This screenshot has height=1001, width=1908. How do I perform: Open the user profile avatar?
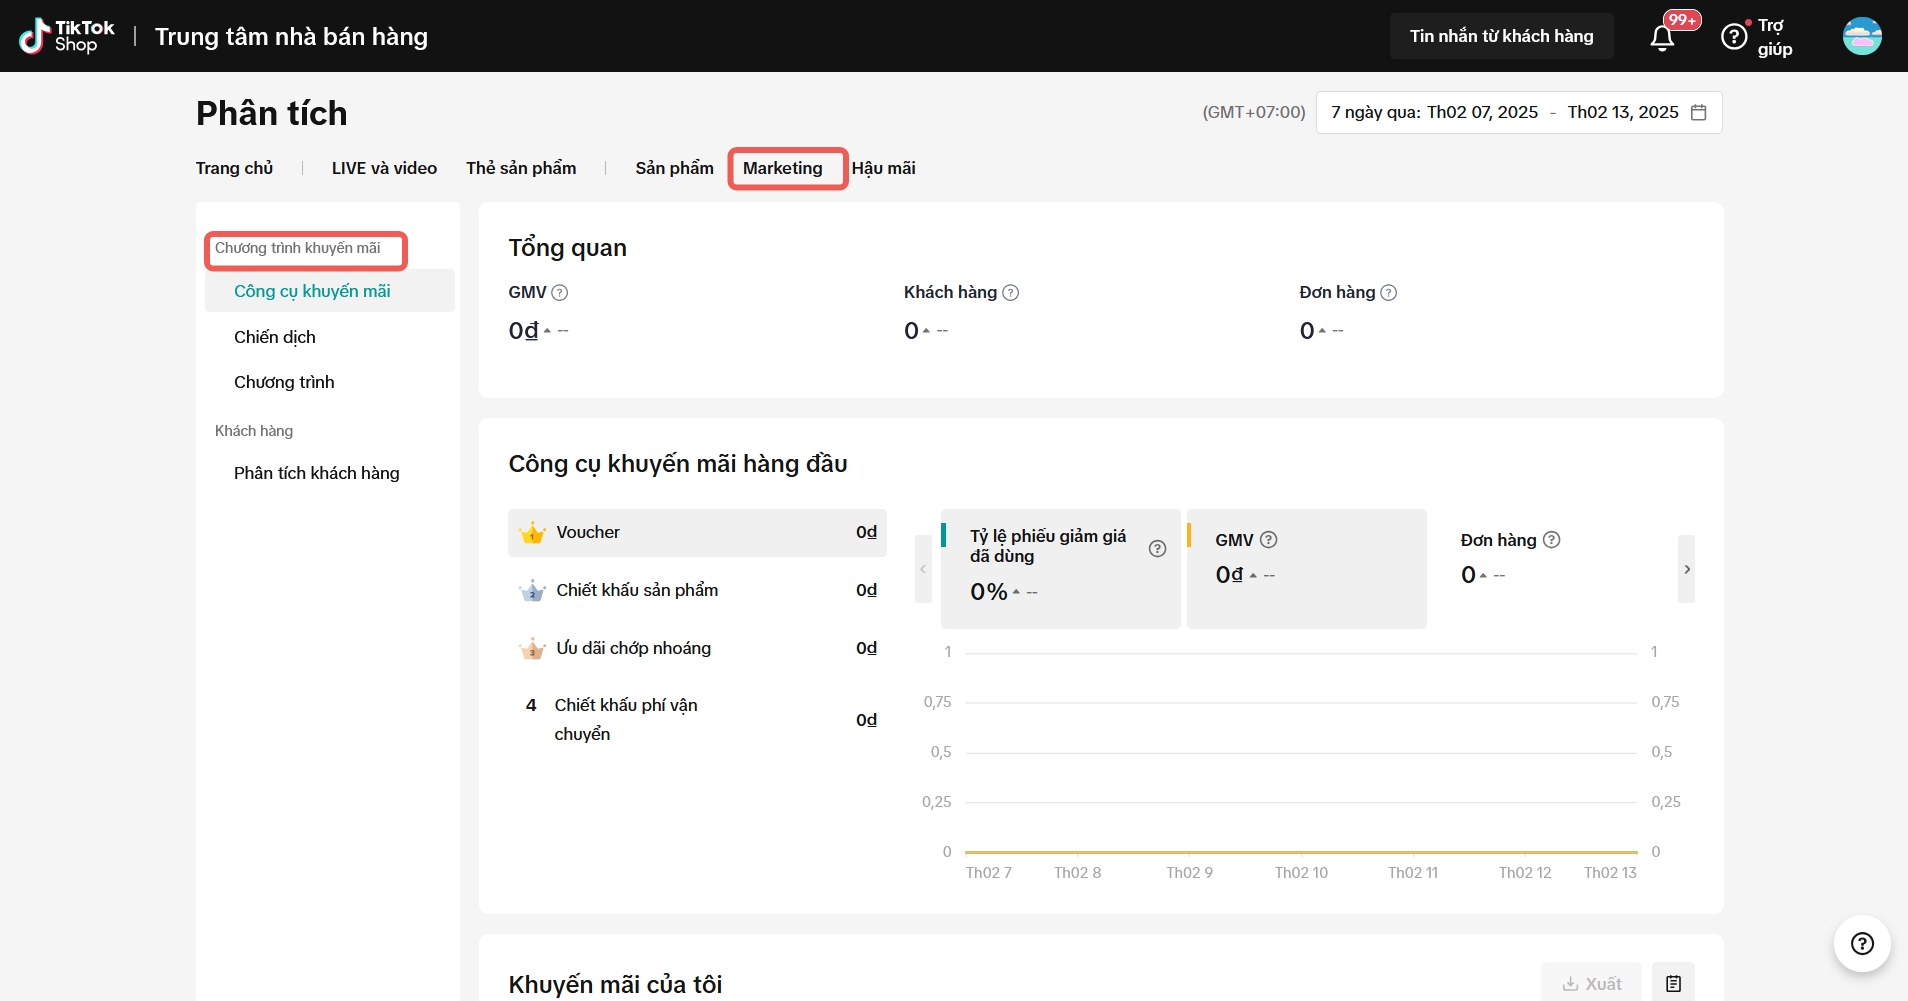tap(1862, 36)
